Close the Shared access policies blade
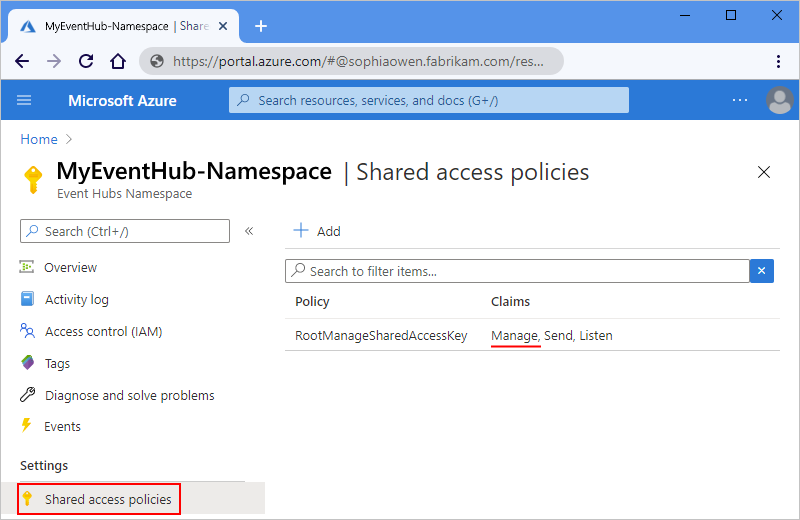This screenshot has width=800, height=520. pyautogui.click(x=764, y=172)
